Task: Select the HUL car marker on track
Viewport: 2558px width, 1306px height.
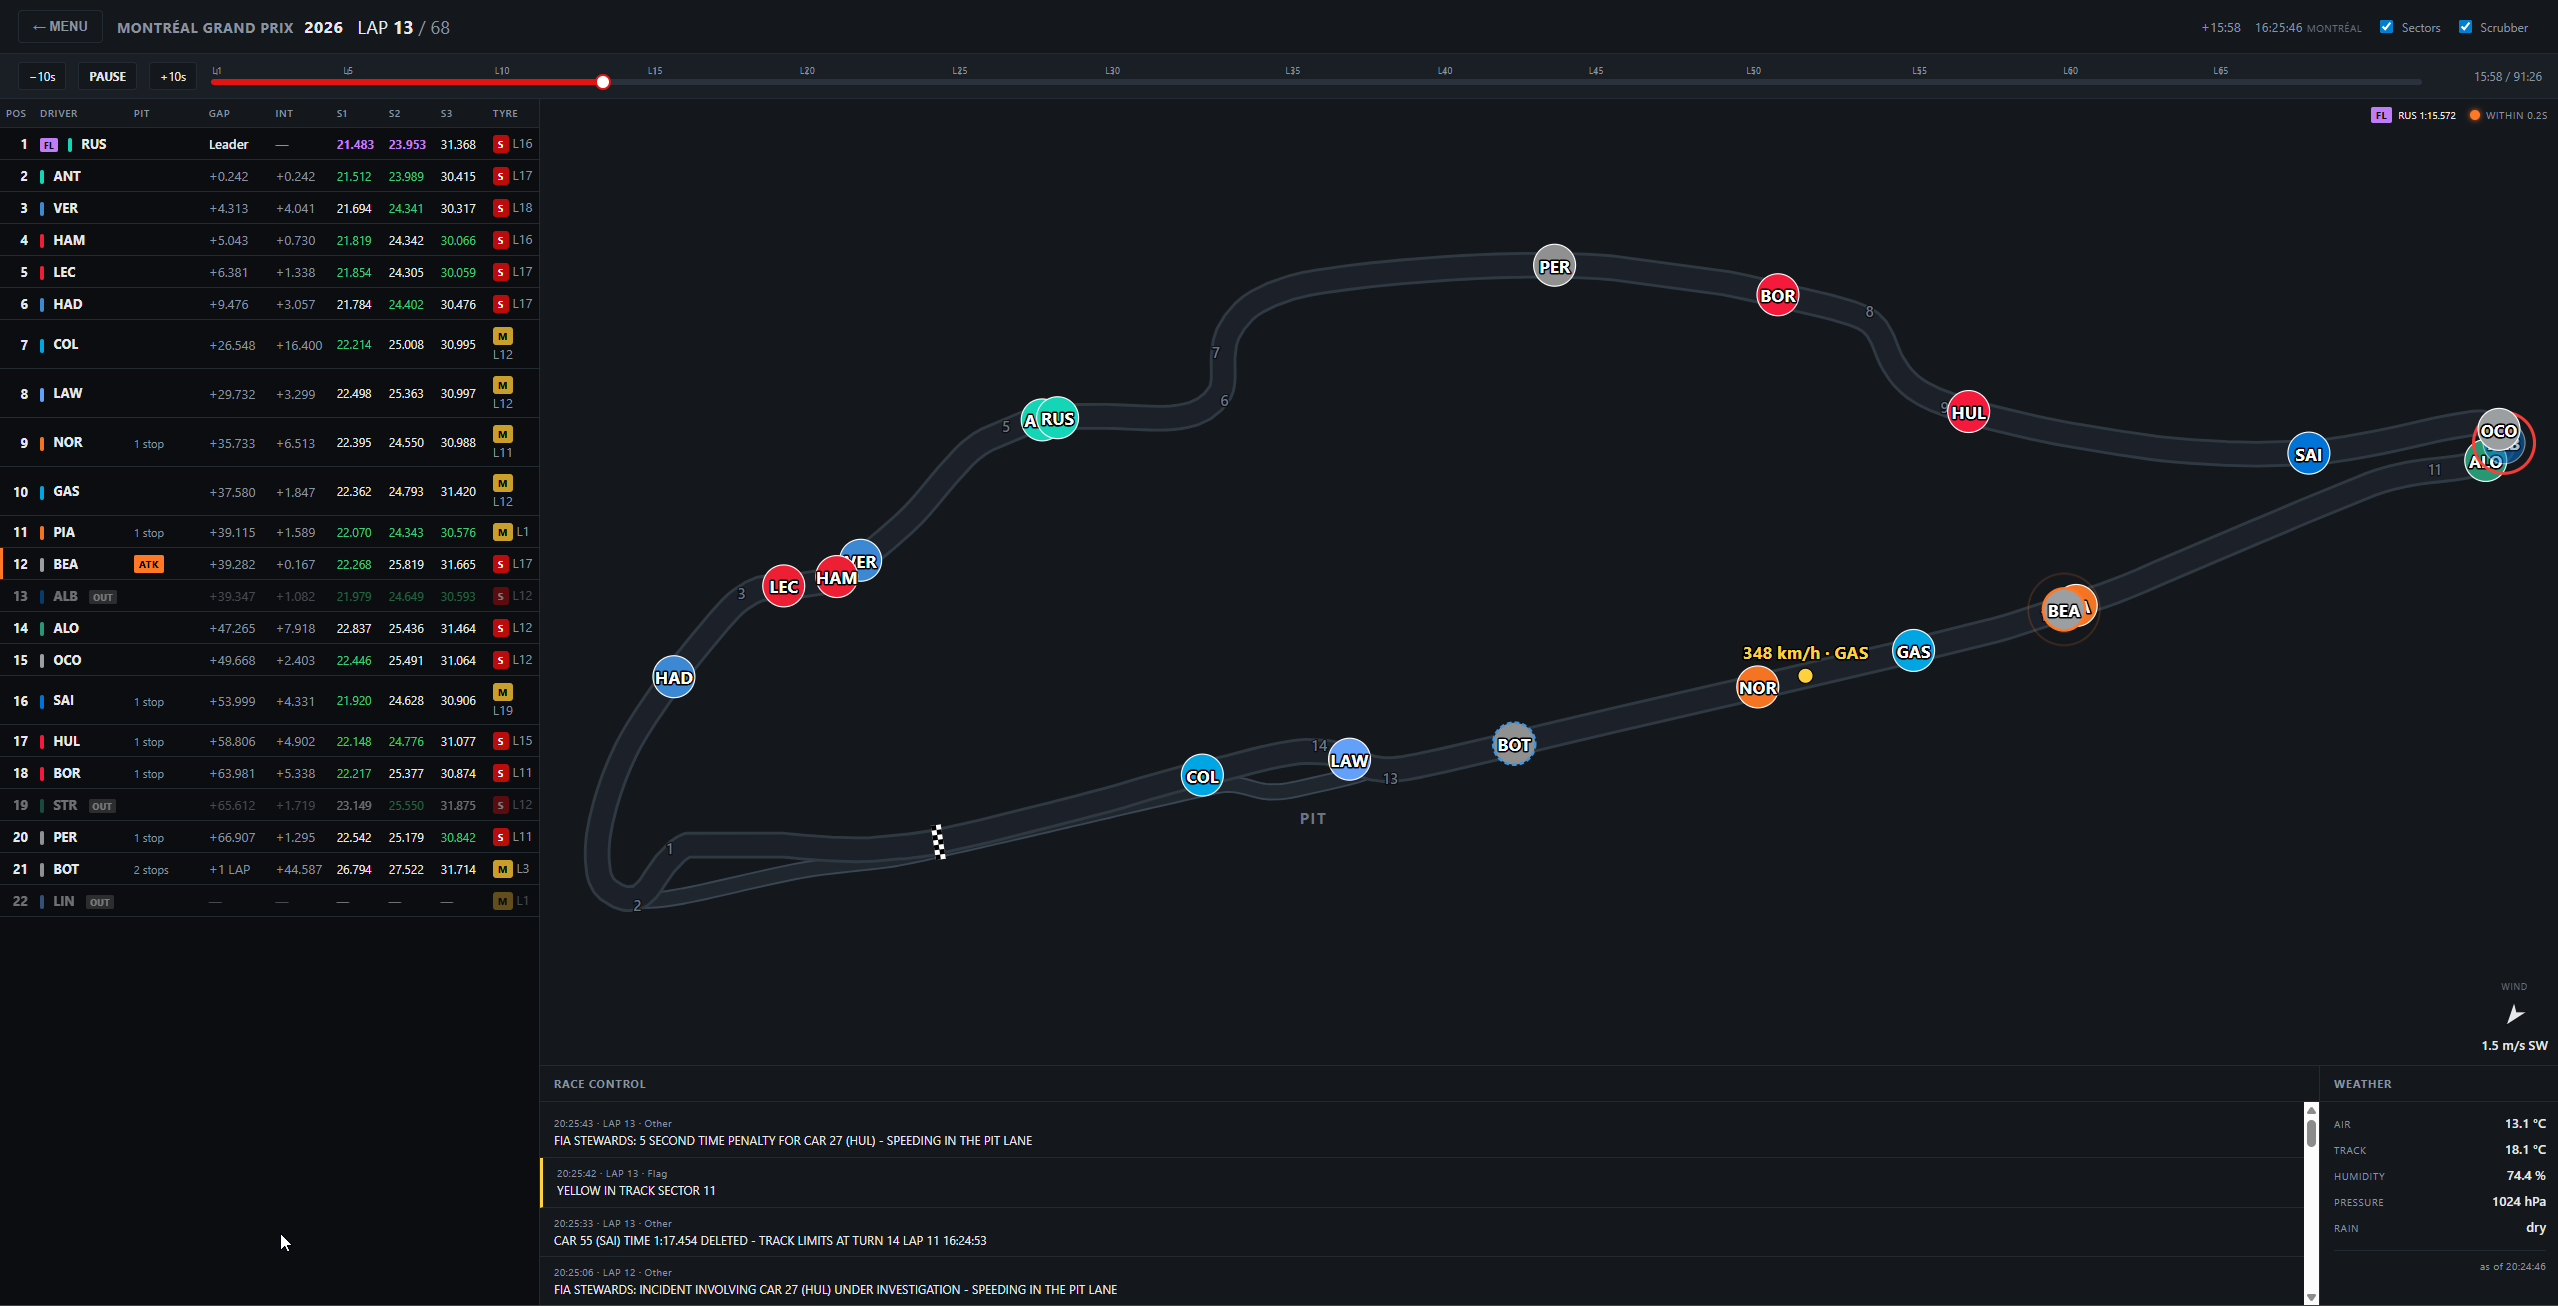Action: click(x=1968, y=412)
